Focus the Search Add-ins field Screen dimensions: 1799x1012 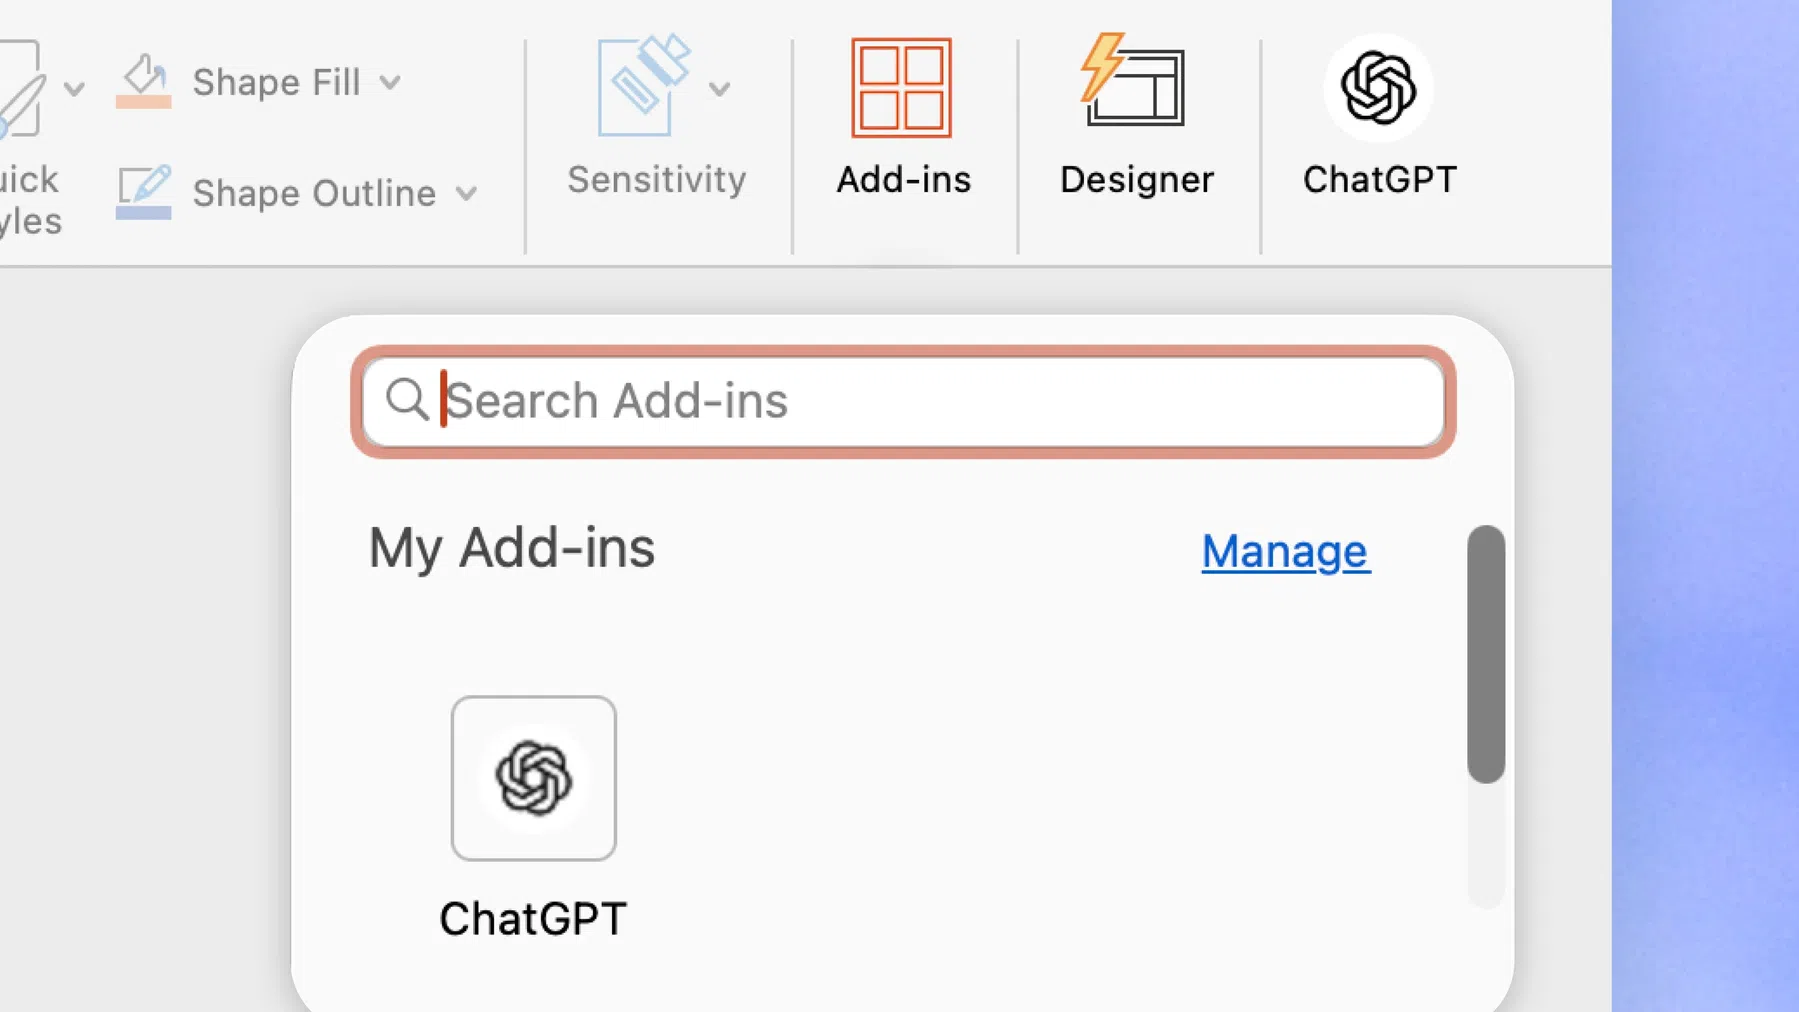tap(903, 401)
